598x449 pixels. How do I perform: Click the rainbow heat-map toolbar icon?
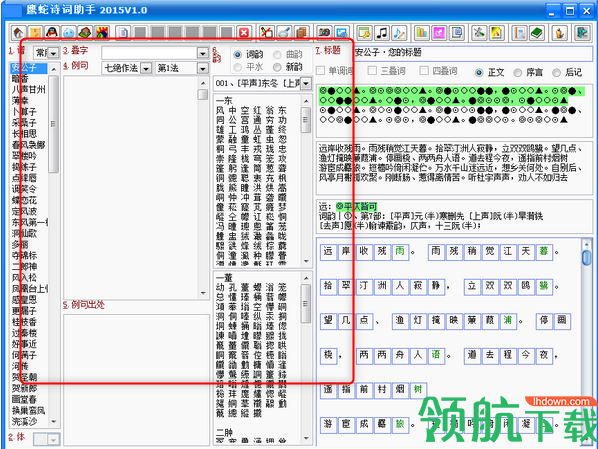click(102, 32)
